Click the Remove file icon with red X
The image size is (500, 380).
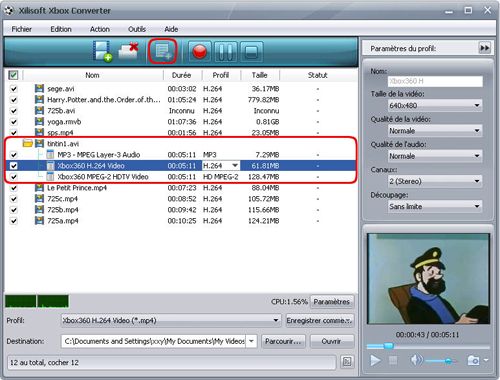129,51
